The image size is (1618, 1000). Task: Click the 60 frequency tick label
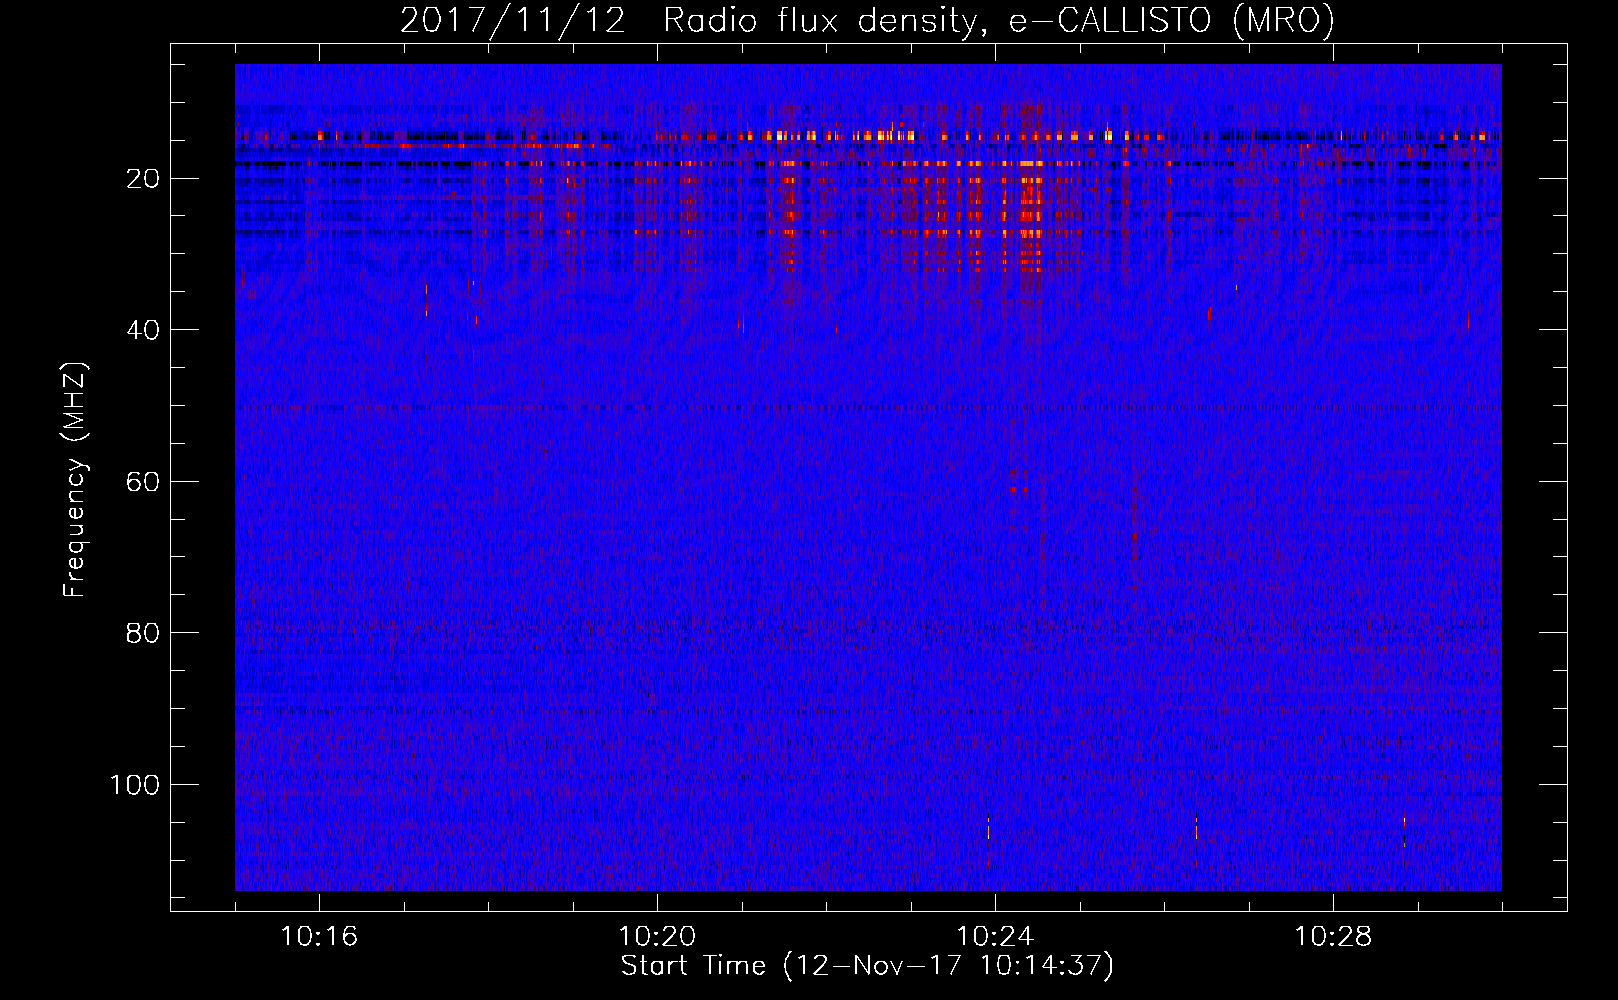pyautogui.click(x=143, y=482)
